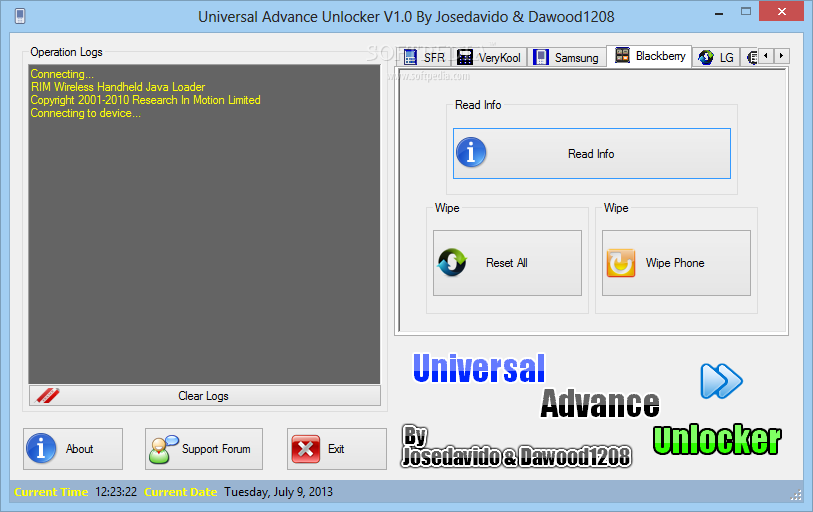Maximize the Universal Advance Unlocker window

tap(746, 12)
